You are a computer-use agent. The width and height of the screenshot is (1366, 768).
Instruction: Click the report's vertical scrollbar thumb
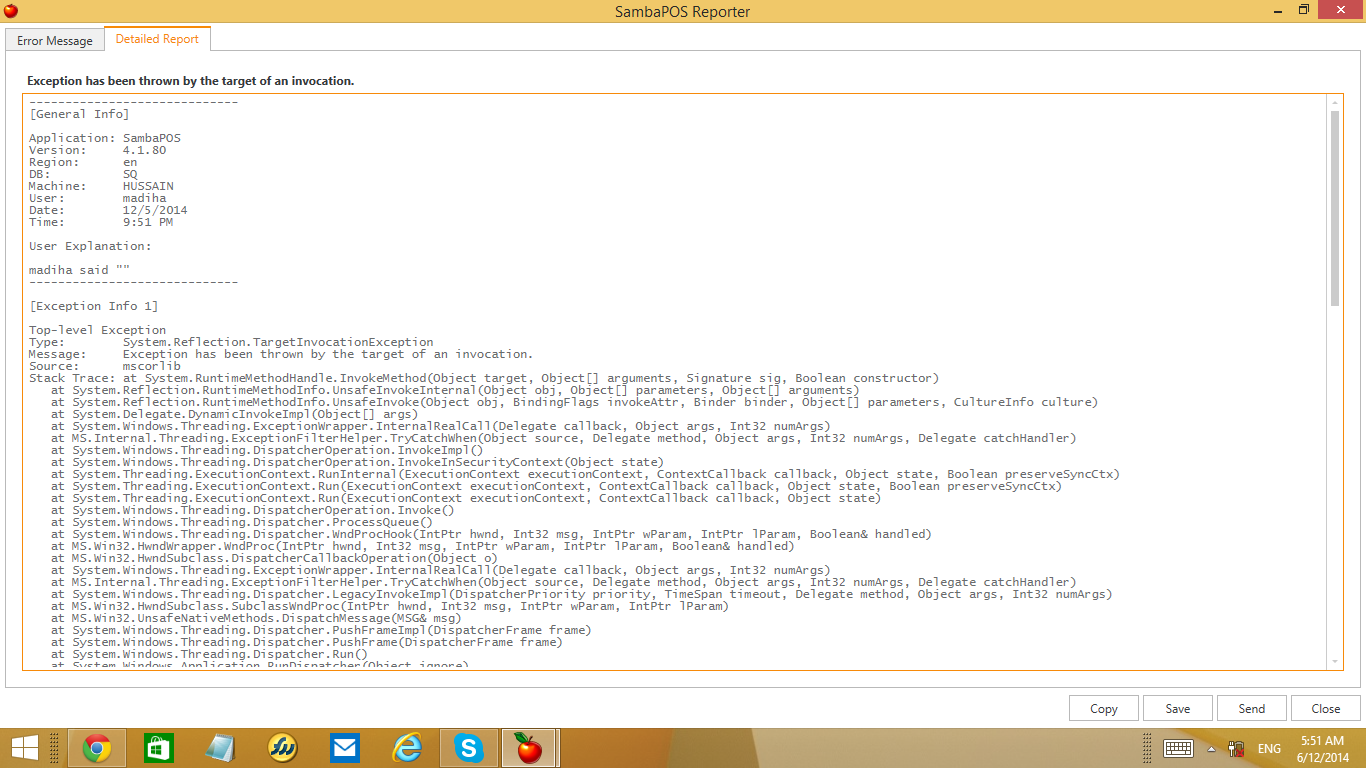point(1334,208)
